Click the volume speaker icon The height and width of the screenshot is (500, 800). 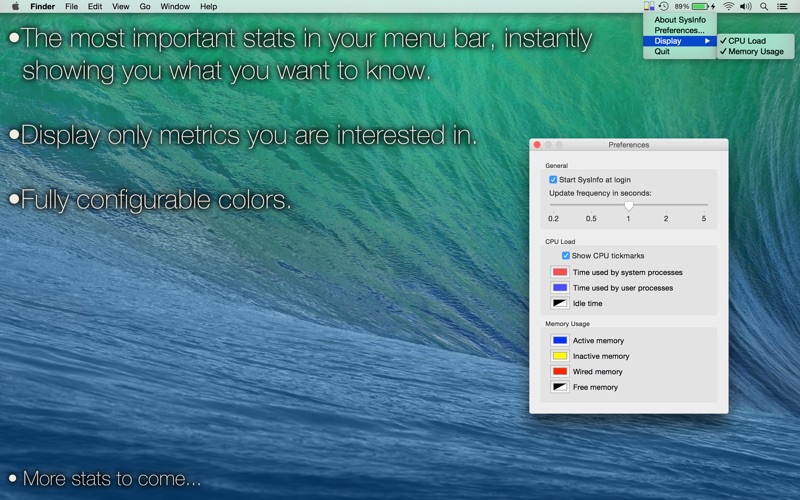click(745, 6)
